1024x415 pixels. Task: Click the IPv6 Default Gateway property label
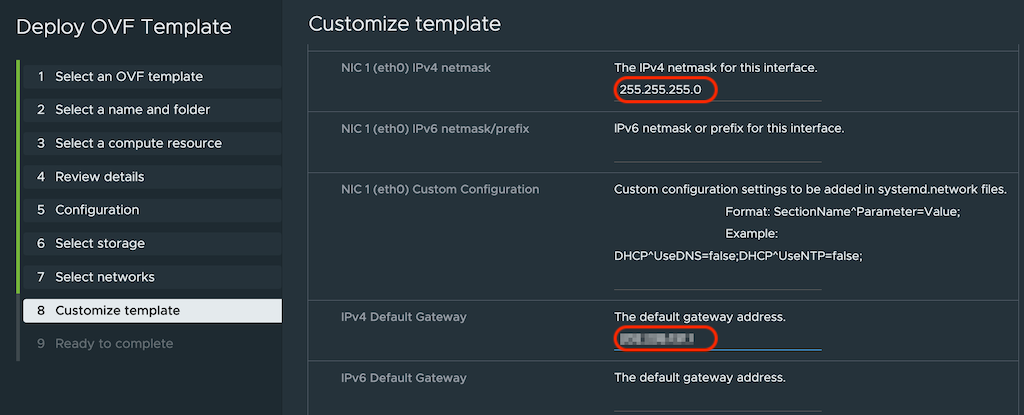403,378
